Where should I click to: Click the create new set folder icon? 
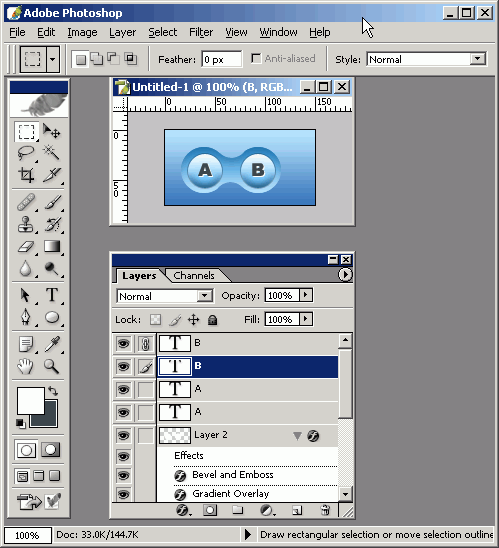point(238,510)
